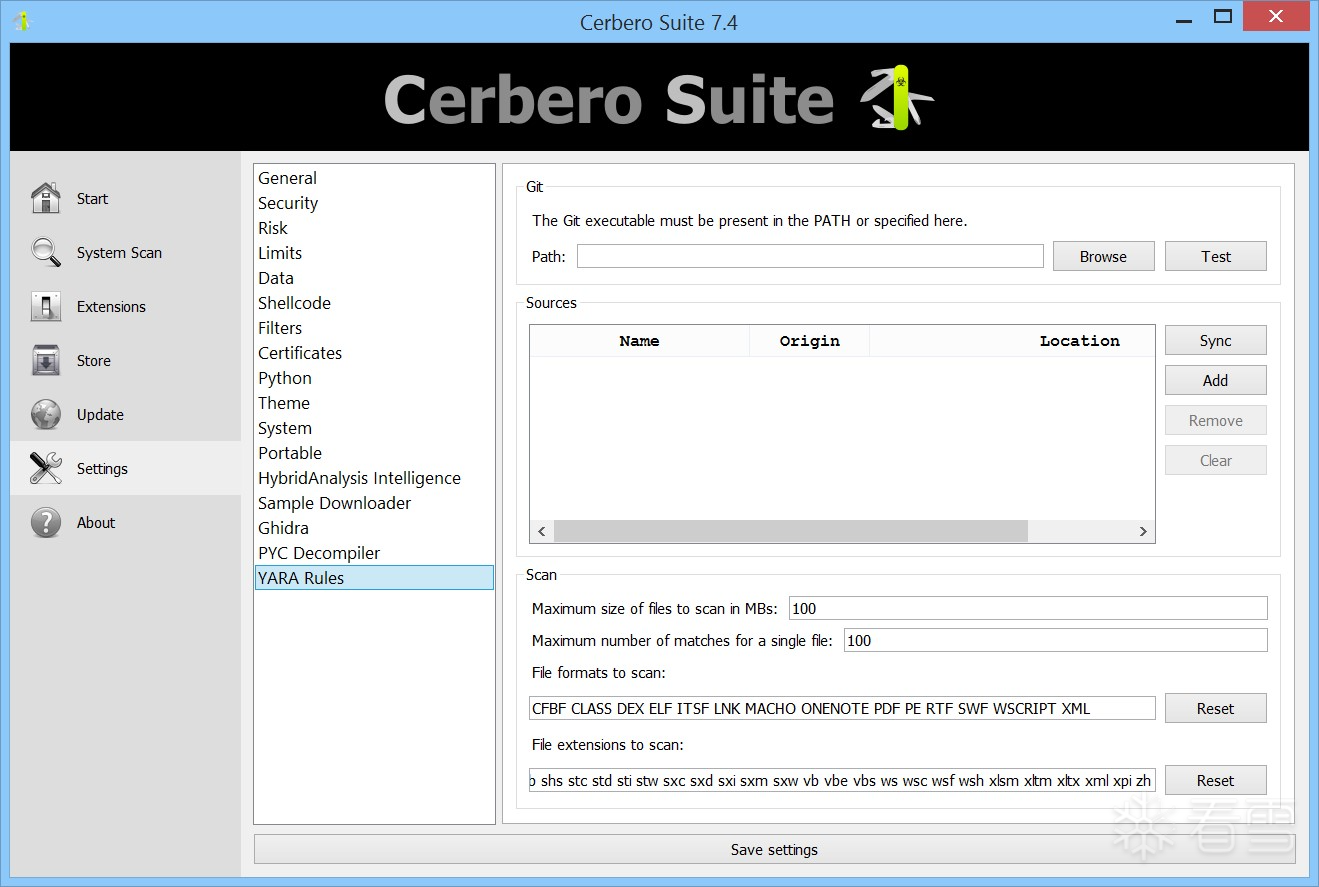
Task: Click the Save settings button
Action: point(774,849)
